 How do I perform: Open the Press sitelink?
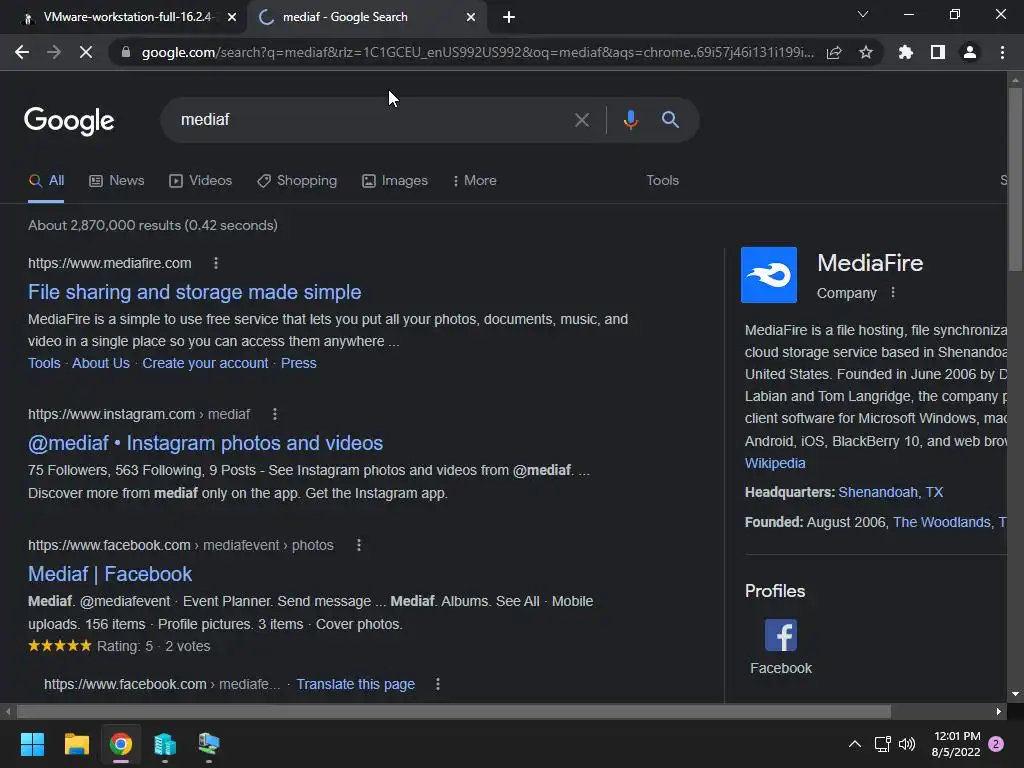point(298,363)
